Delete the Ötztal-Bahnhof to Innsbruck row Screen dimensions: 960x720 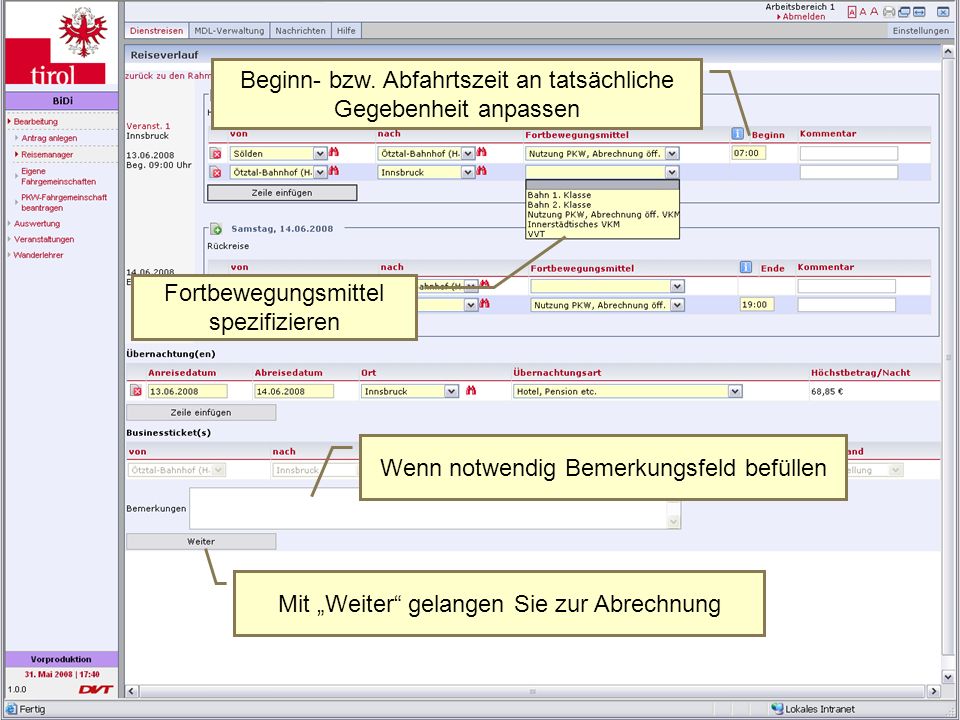pos(216,173)
